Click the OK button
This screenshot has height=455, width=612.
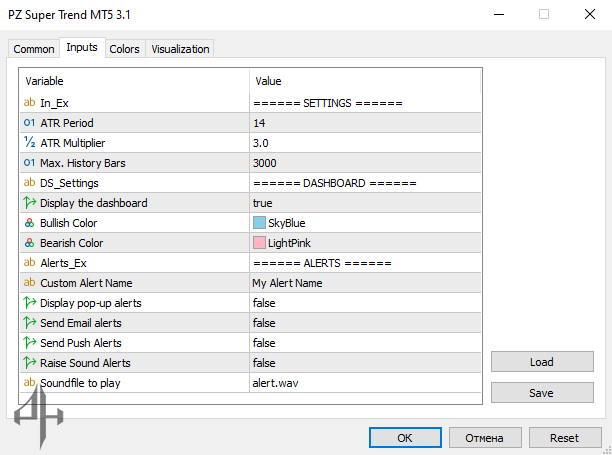[405, 438]
